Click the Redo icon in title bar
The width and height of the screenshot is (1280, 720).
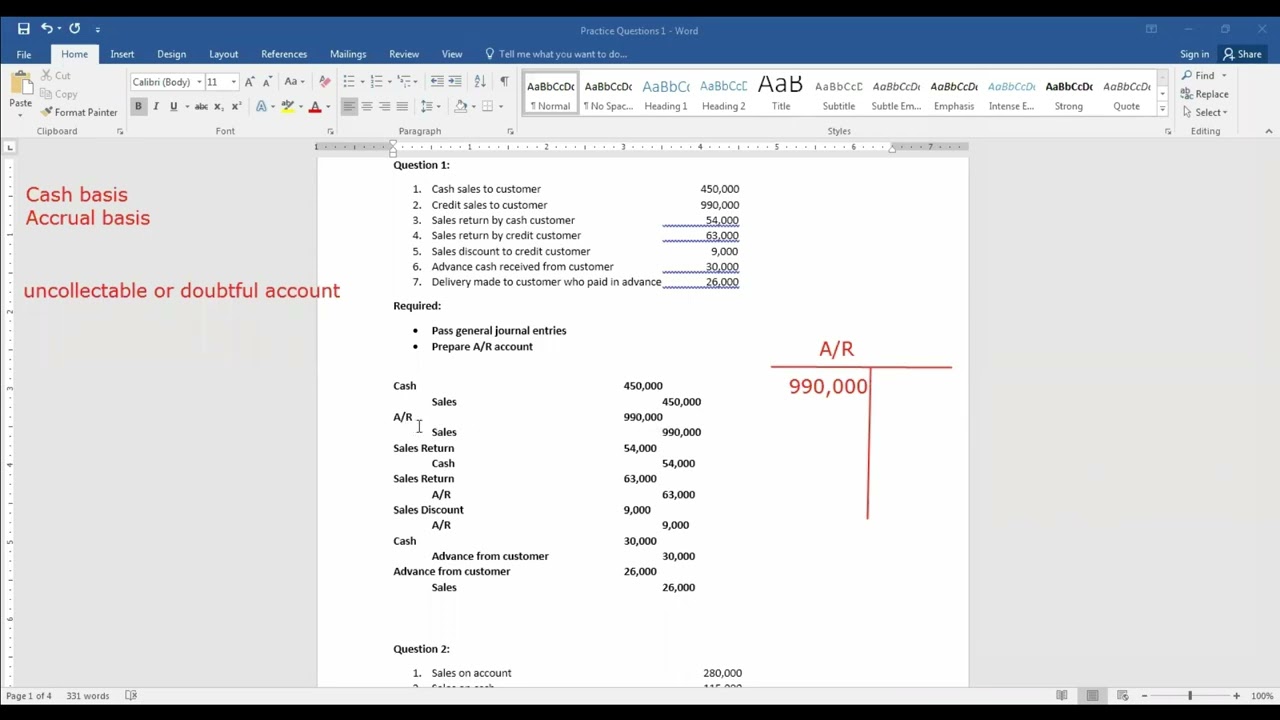pos(75,29)
